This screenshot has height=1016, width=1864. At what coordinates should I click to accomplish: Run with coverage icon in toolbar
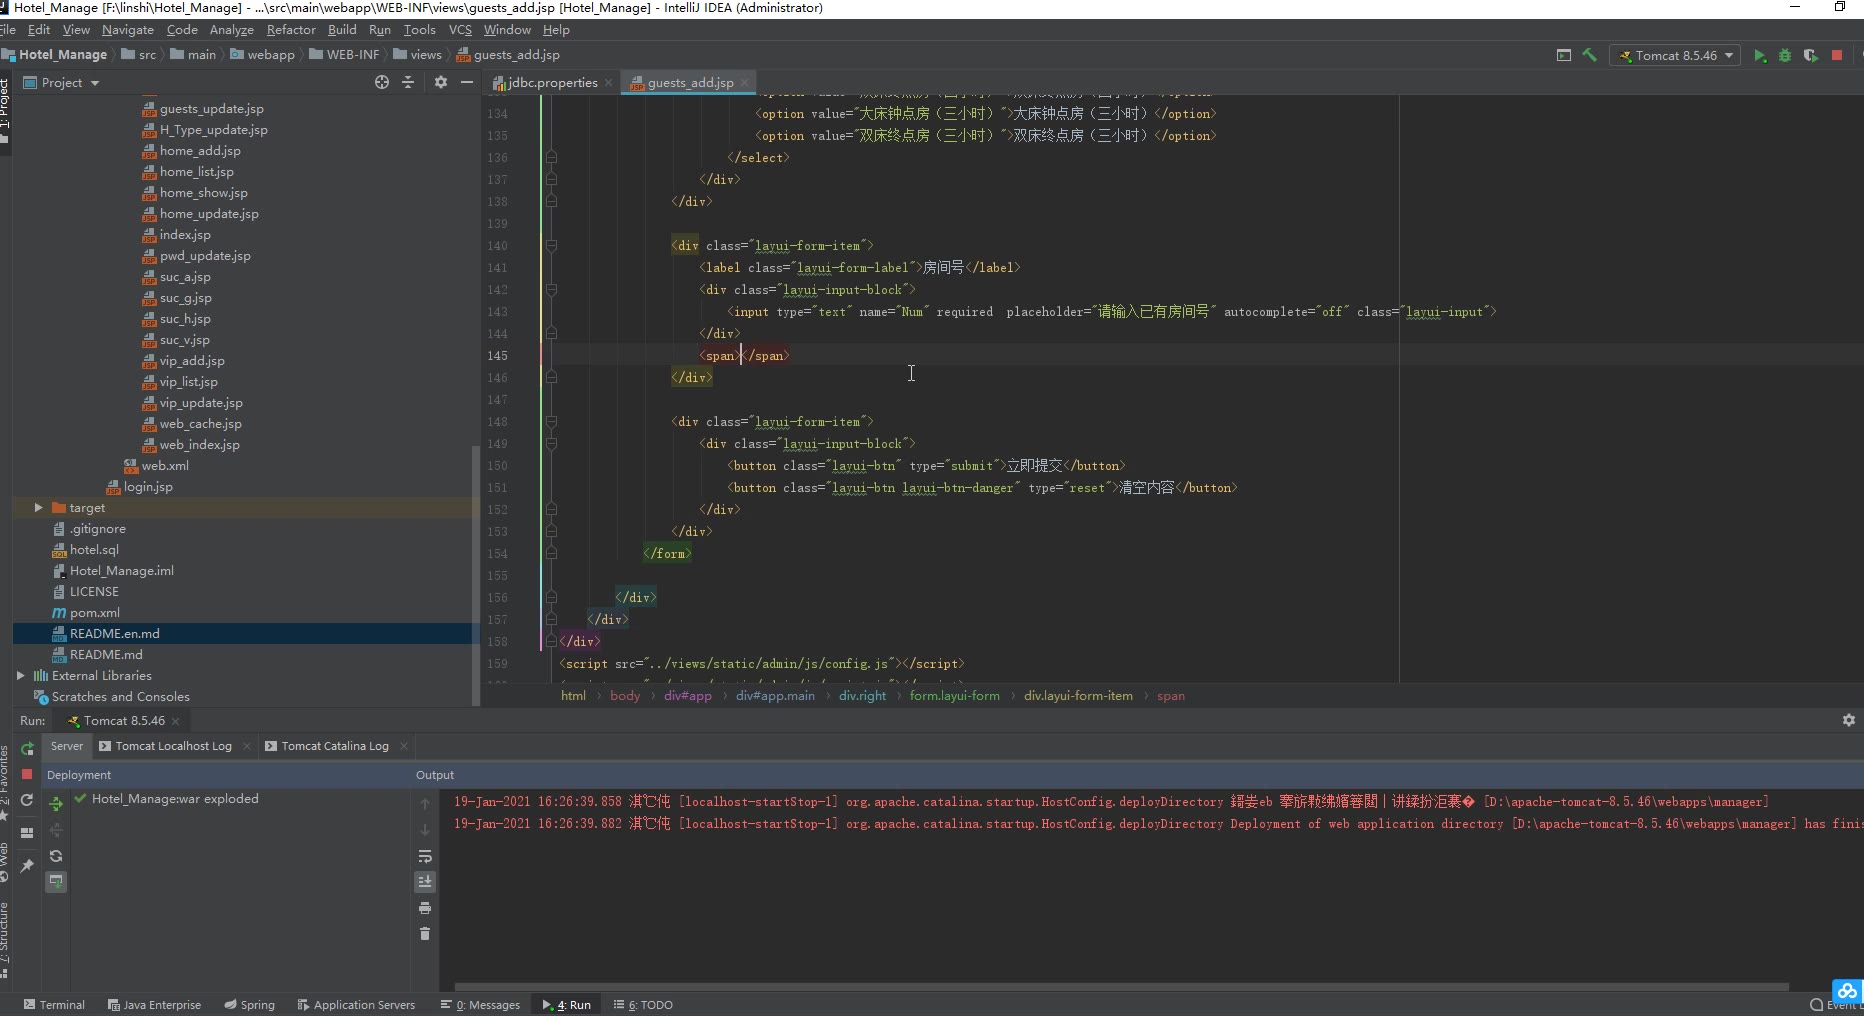[1811, 56]
